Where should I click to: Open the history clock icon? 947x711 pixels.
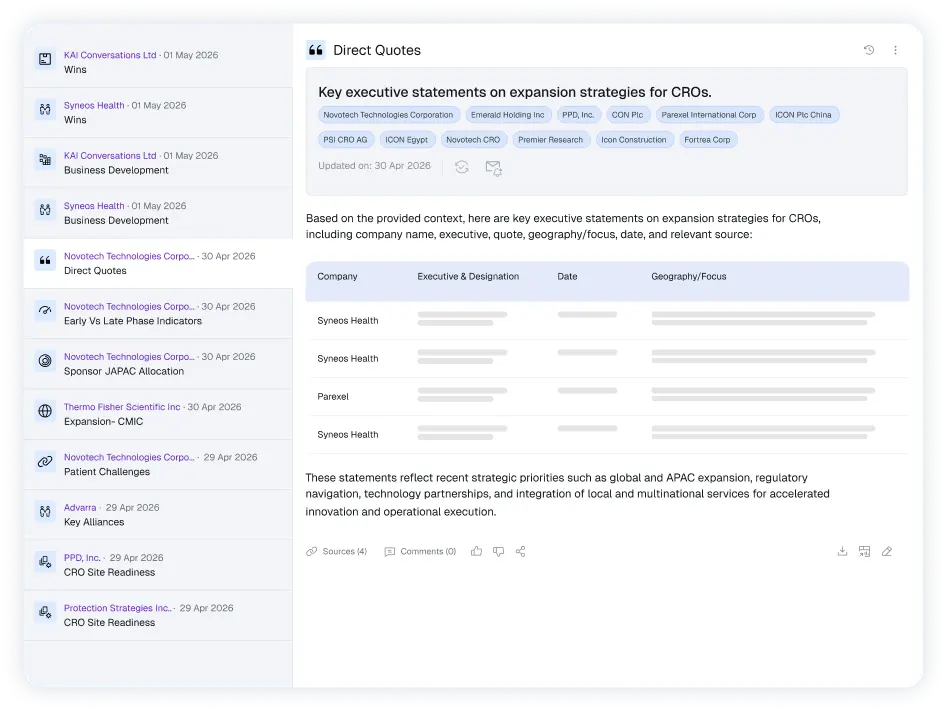coord(868,50)
